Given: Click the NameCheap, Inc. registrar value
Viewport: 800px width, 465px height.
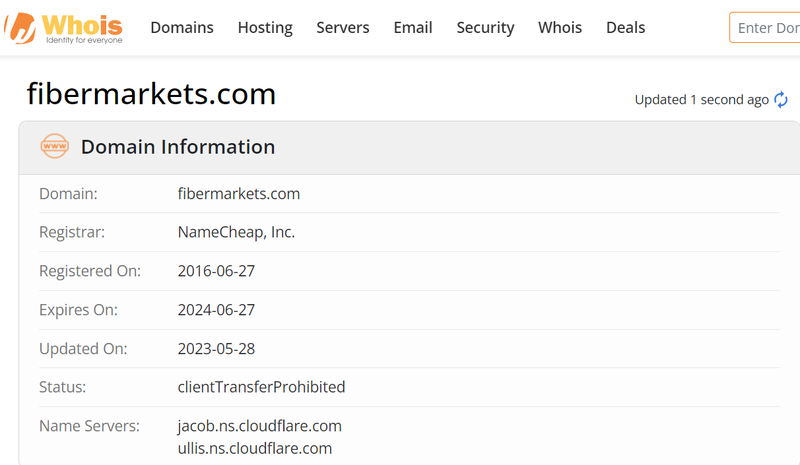Looking at the screenshot, I should 236,232.
